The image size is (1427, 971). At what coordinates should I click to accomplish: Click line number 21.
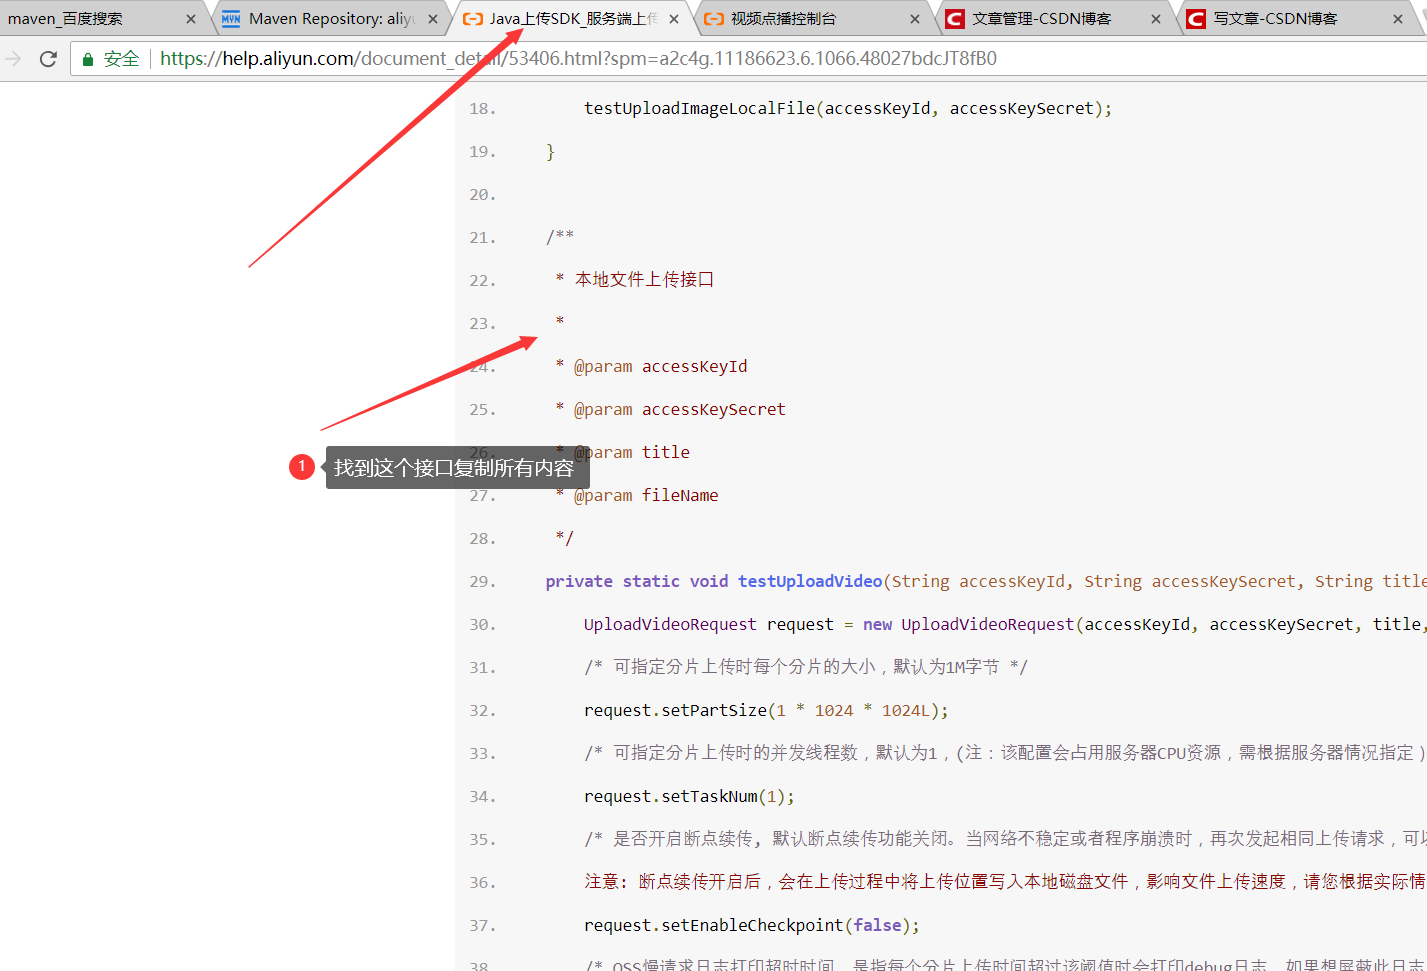pyautogui.click(x=482, y=238)
